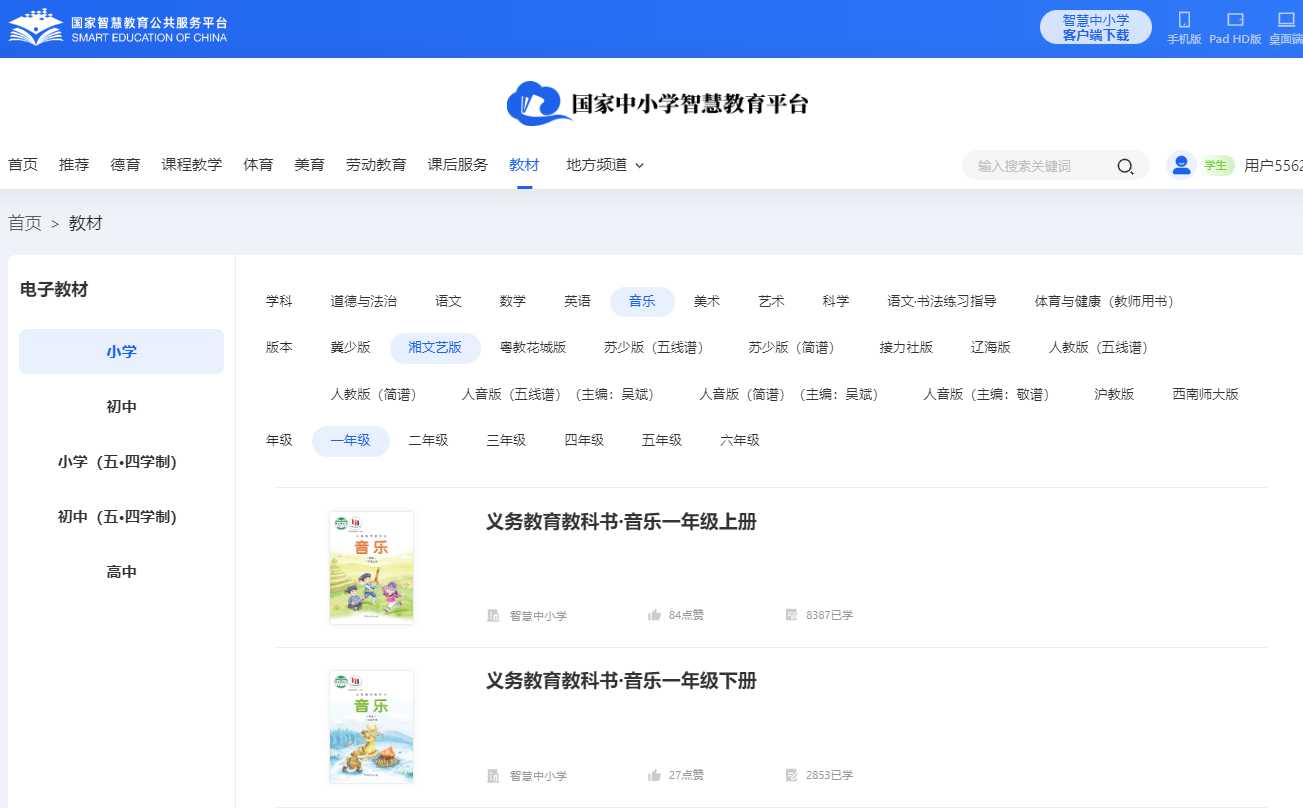Select 高中 in the sidebar

121,572
